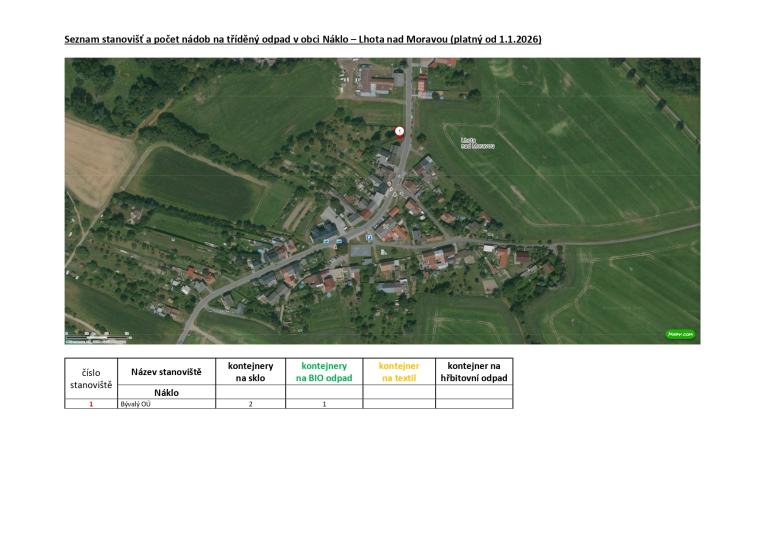The image size is (765, 540).
Task: Click the BIO container count cell showing 1
Action: pyautogui.click(x=324, y=404)
